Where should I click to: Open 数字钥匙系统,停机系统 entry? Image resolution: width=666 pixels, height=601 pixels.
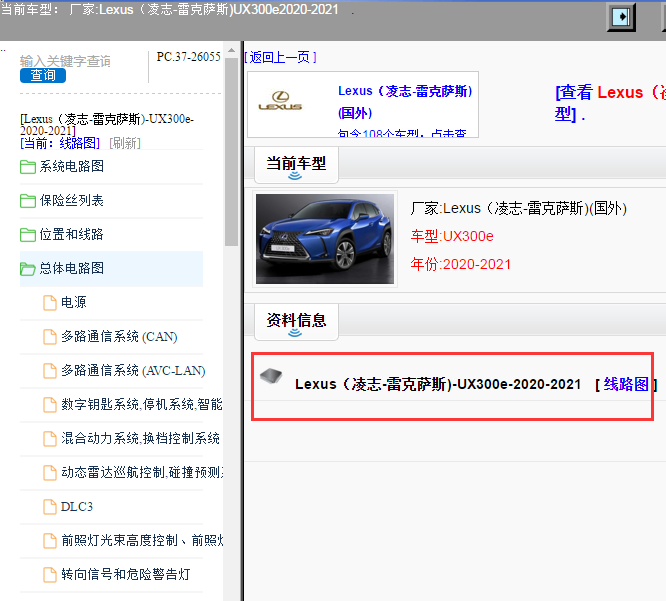142,404
